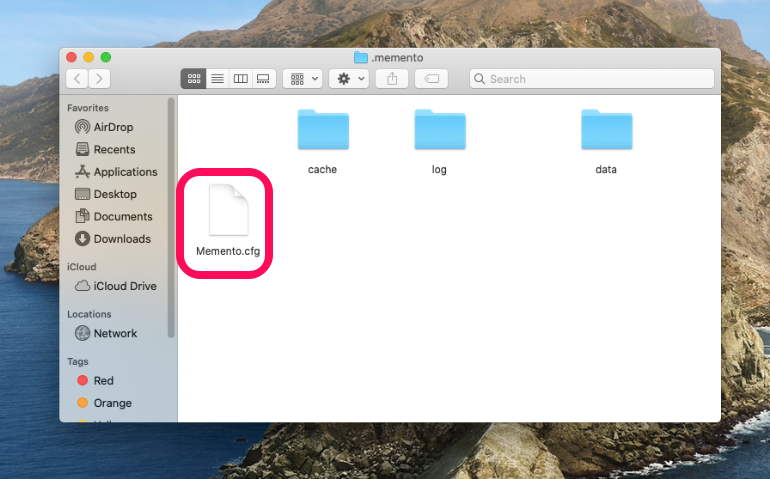Go forward with the right arrow button
The image size is (770, 479).
[x=99, y=79]
